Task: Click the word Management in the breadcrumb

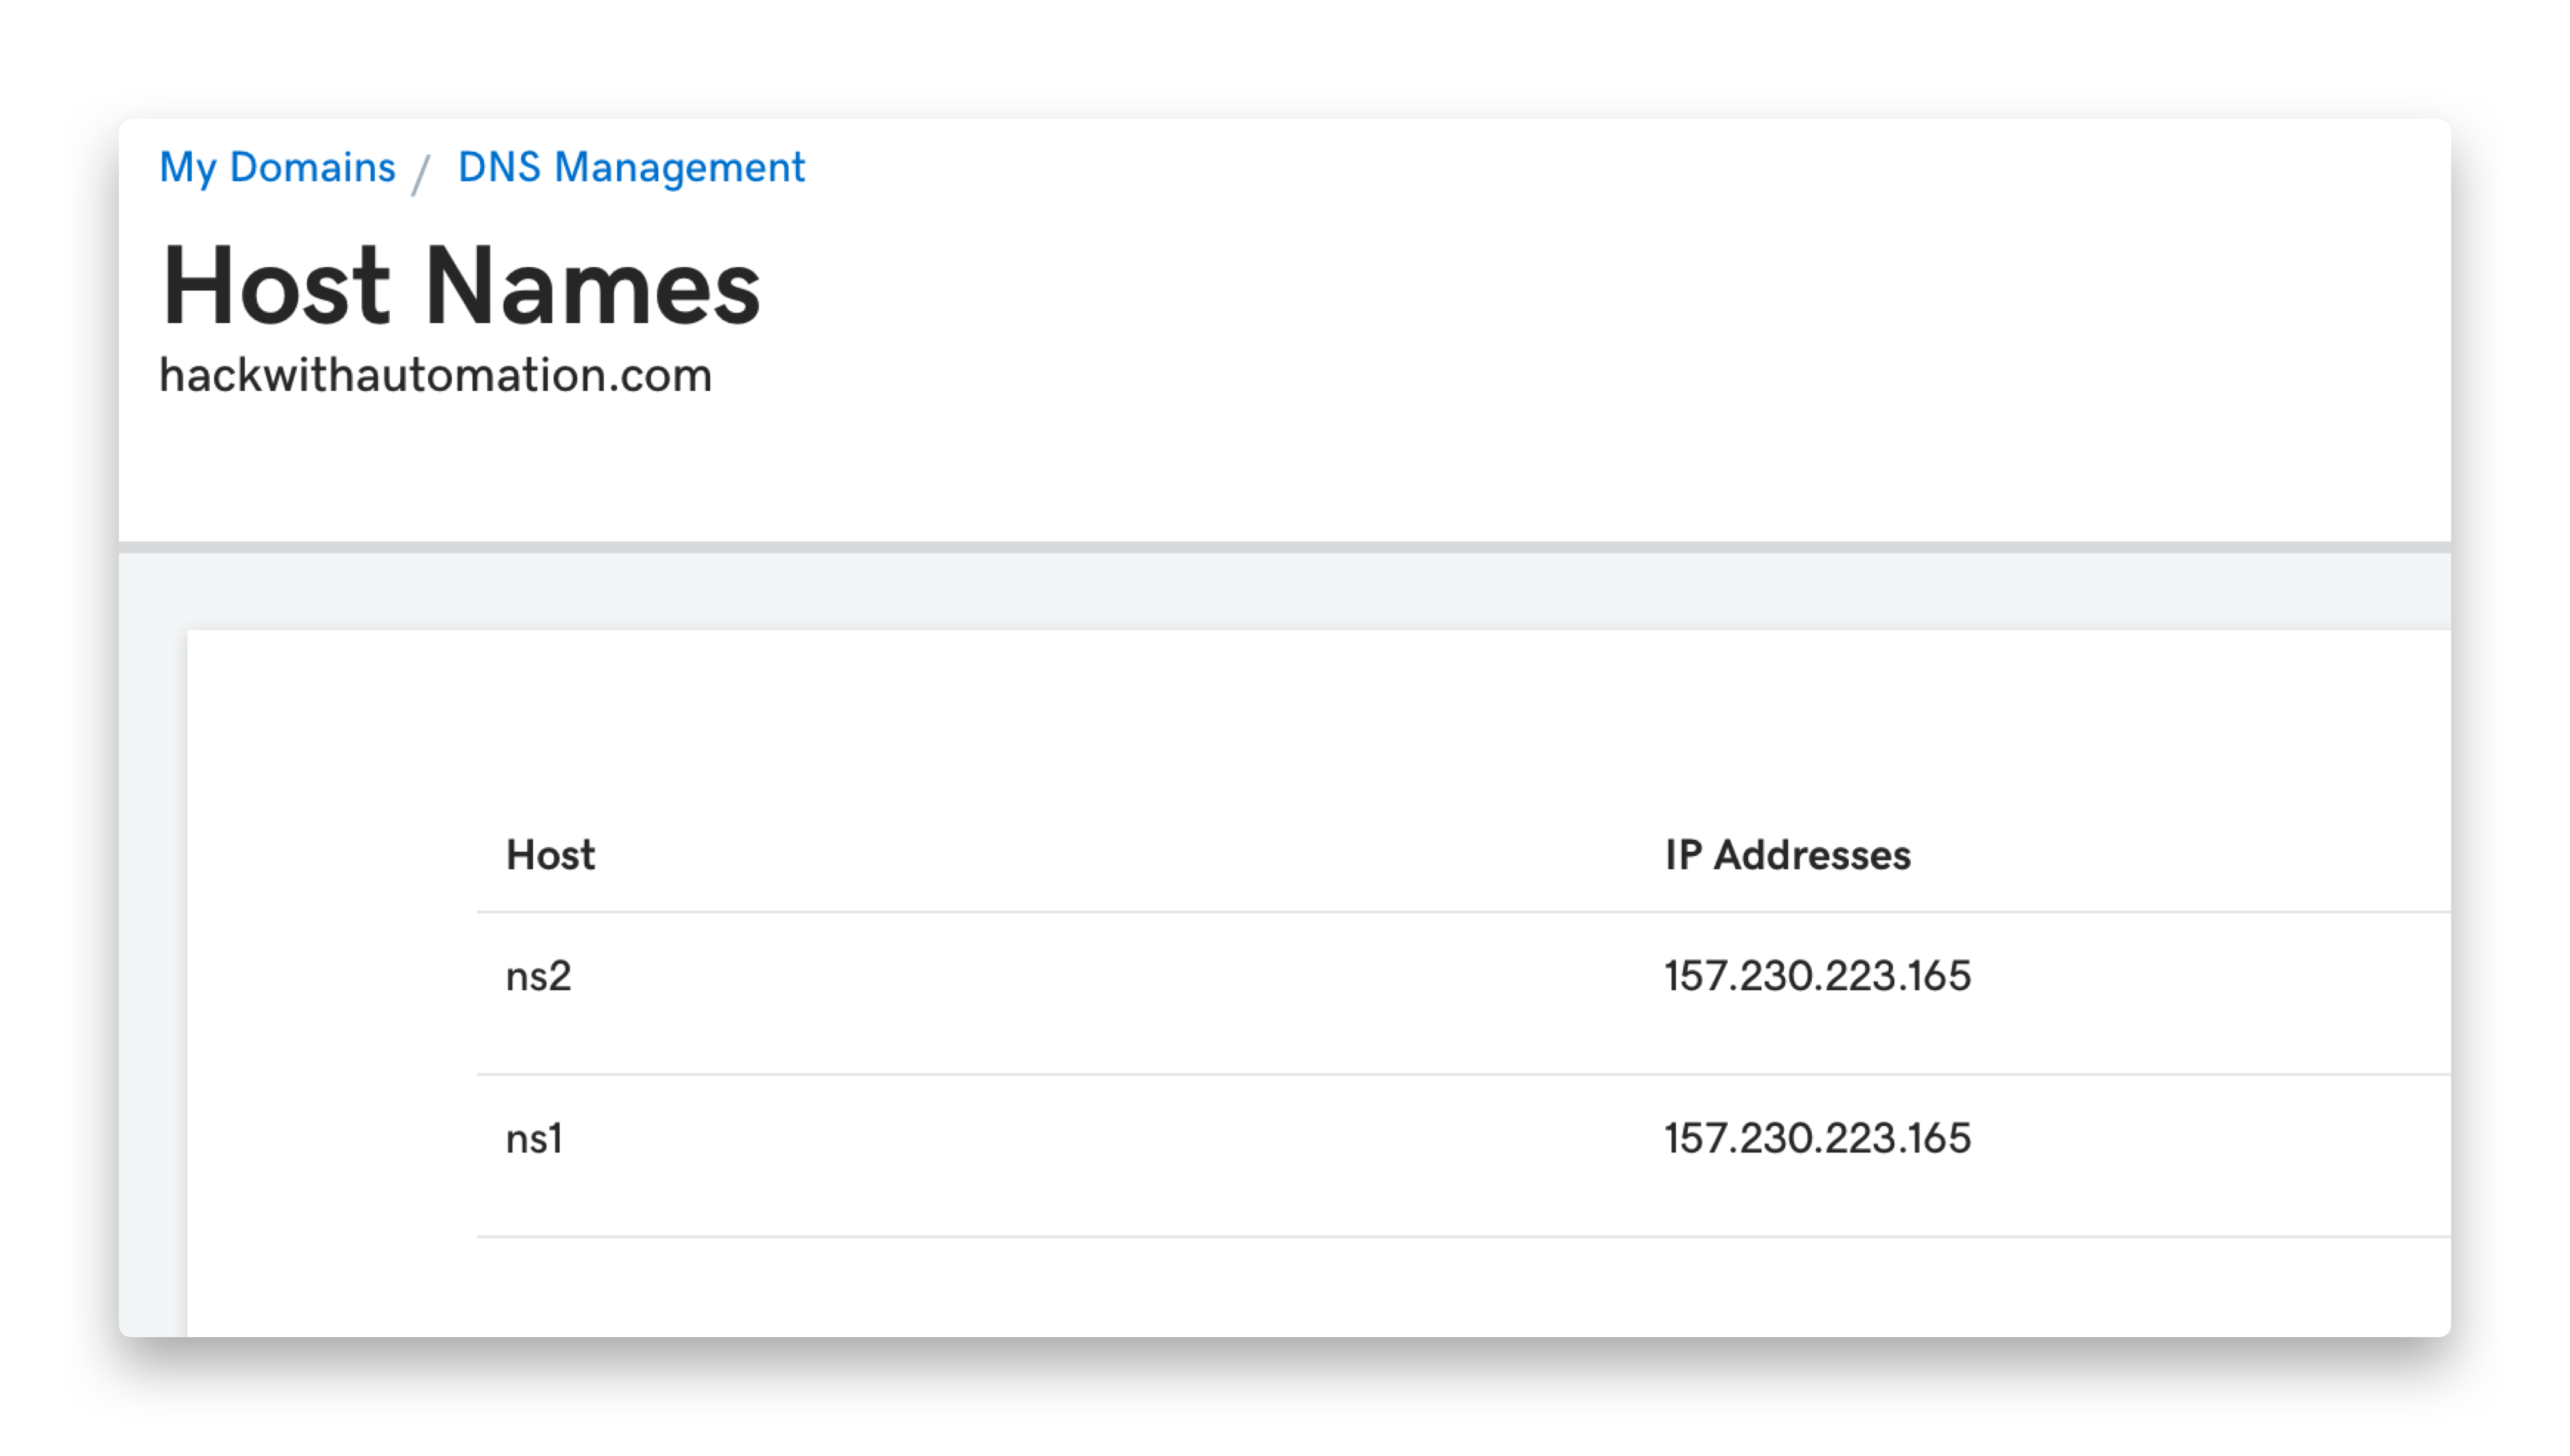Action: [679, 167]
